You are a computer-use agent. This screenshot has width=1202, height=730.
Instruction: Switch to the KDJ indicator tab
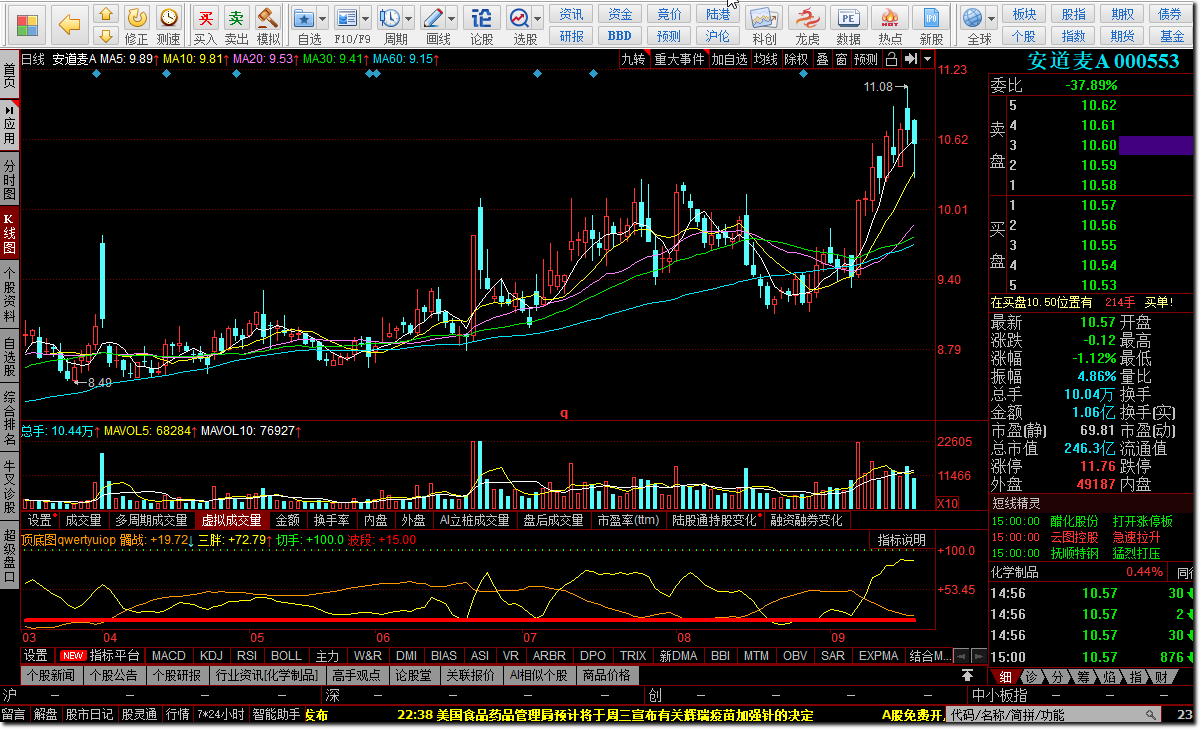click(211, 656)
